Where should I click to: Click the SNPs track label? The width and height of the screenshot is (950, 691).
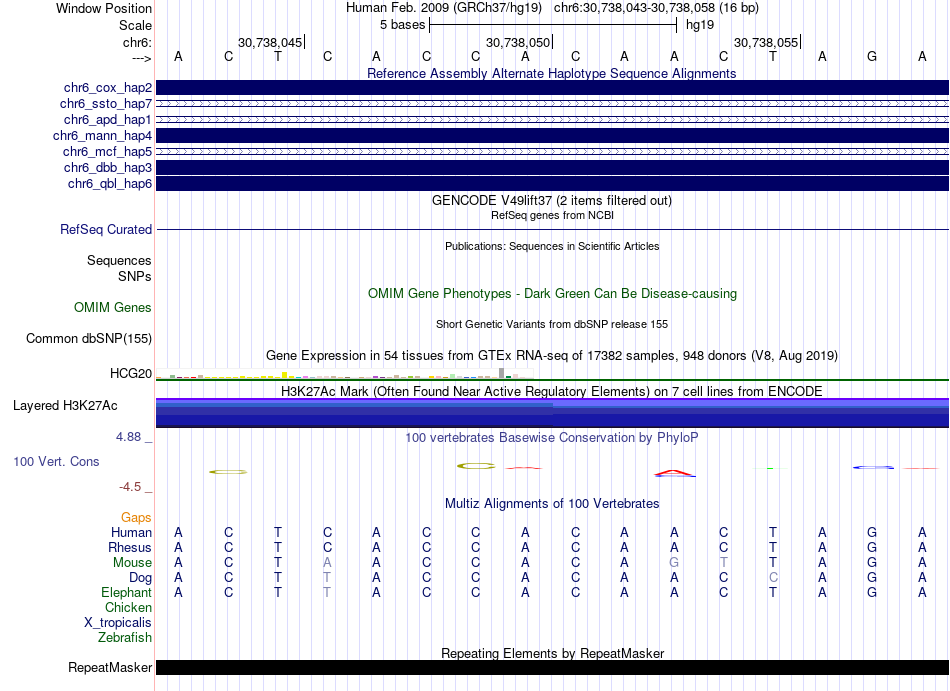tap(135, 276)
